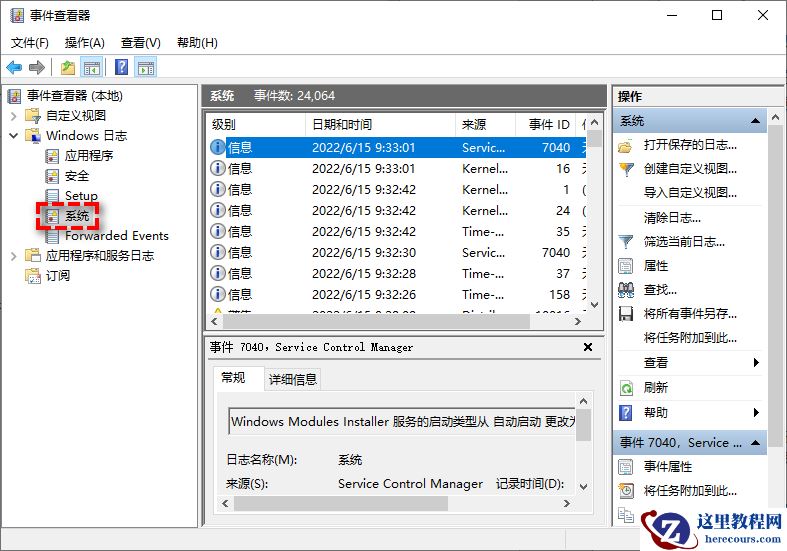Sort by the 来源 column header
Screen dimensions: 787x551
[485, 124]
